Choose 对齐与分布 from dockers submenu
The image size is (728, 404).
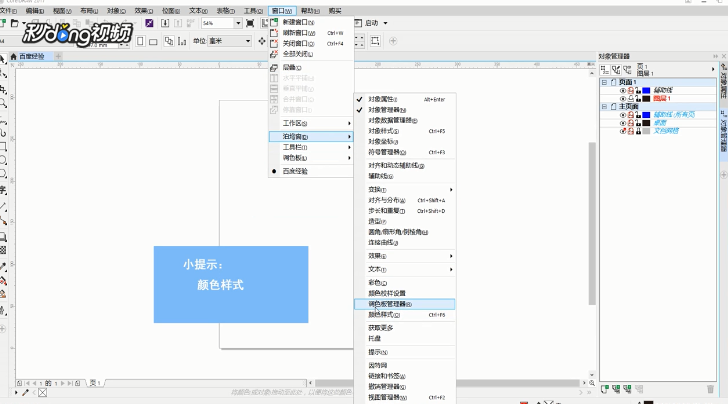pyautogui.click(x=404, y=201)
